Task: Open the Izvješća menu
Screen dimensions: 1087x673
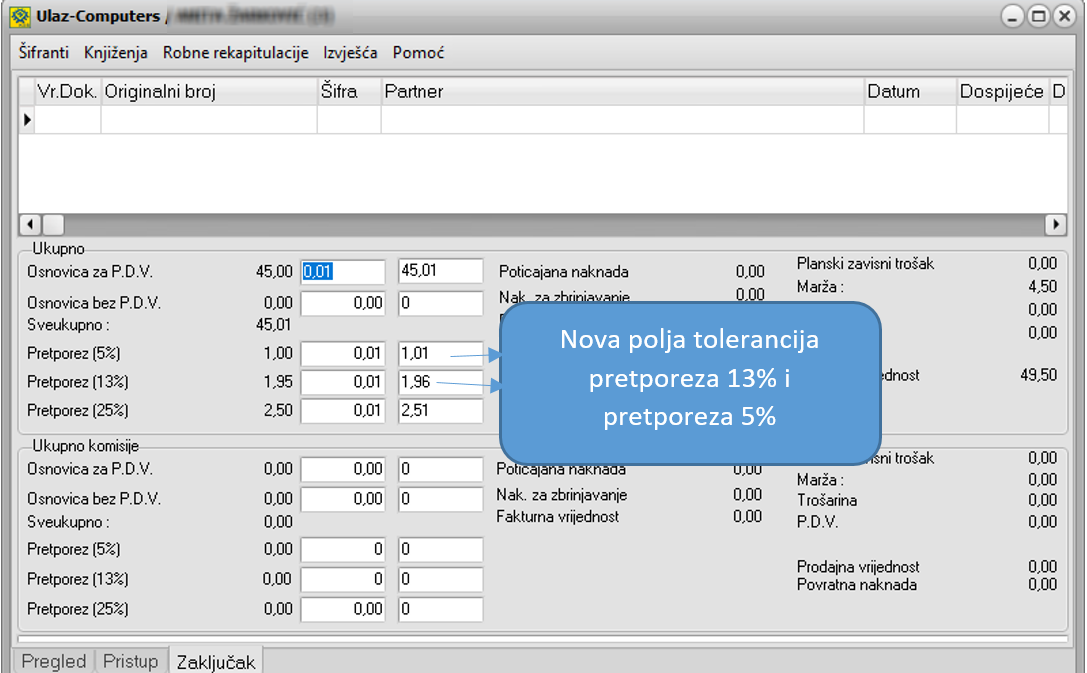Action: tap(350, 53)
